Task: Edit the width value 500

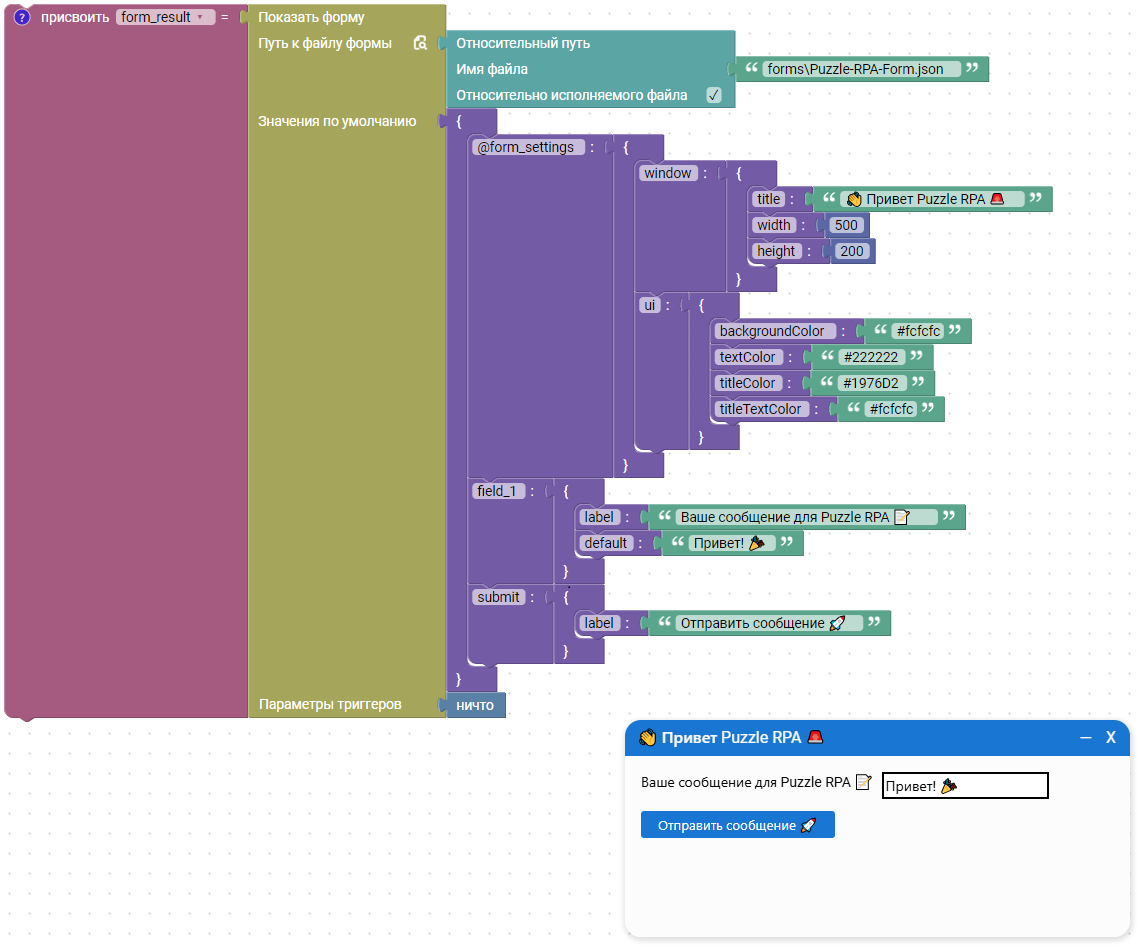Action: 845,225
